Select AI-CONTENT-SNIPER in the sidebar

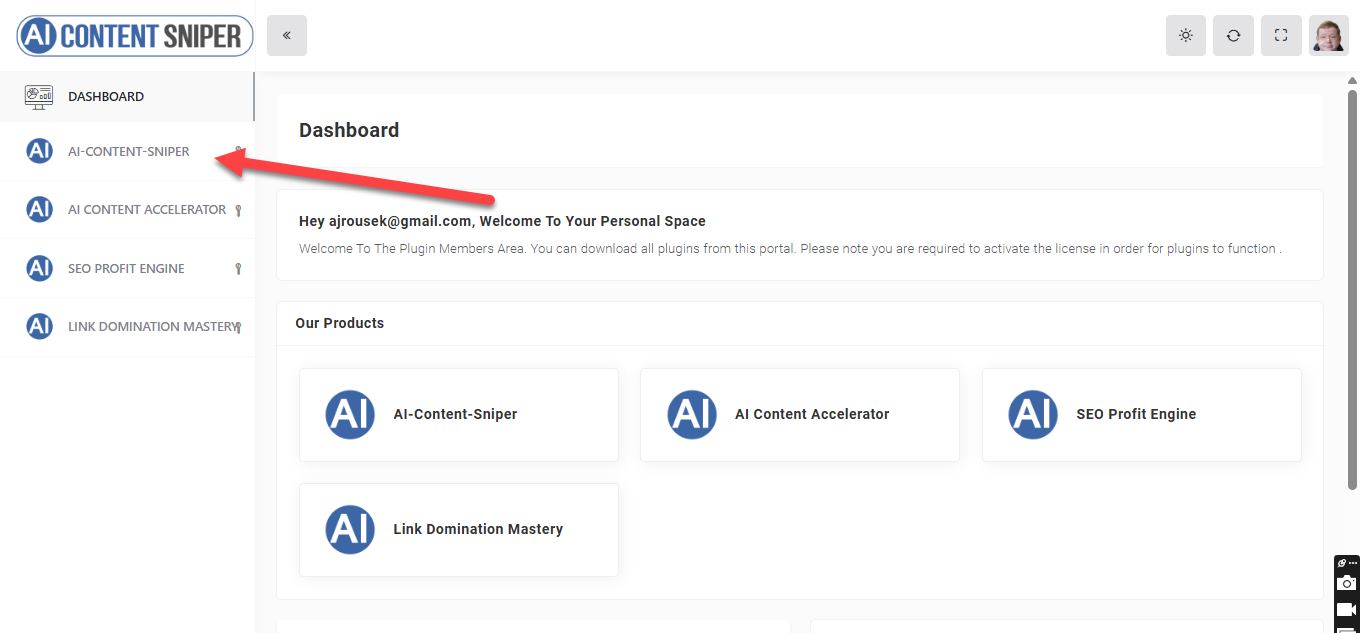(x=127, y=152)
